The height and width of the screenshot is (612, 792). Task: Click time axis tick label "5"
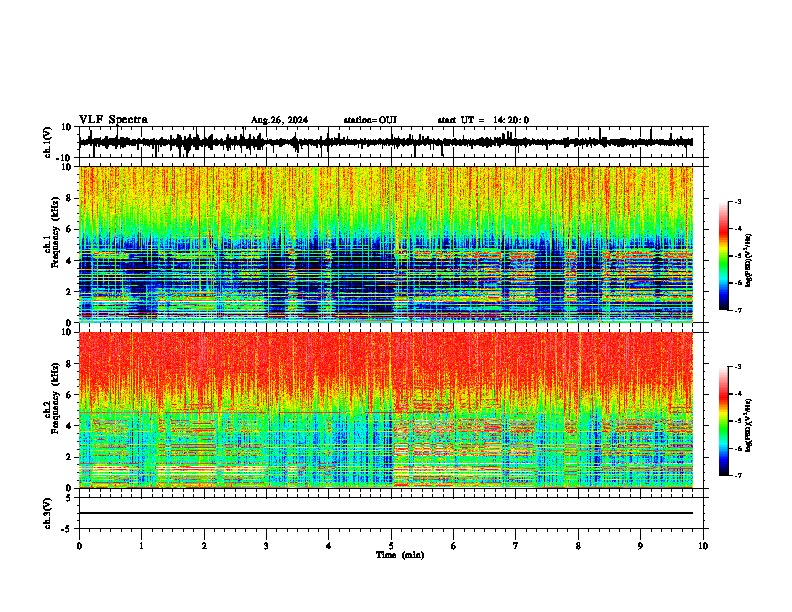click(391, 546)
